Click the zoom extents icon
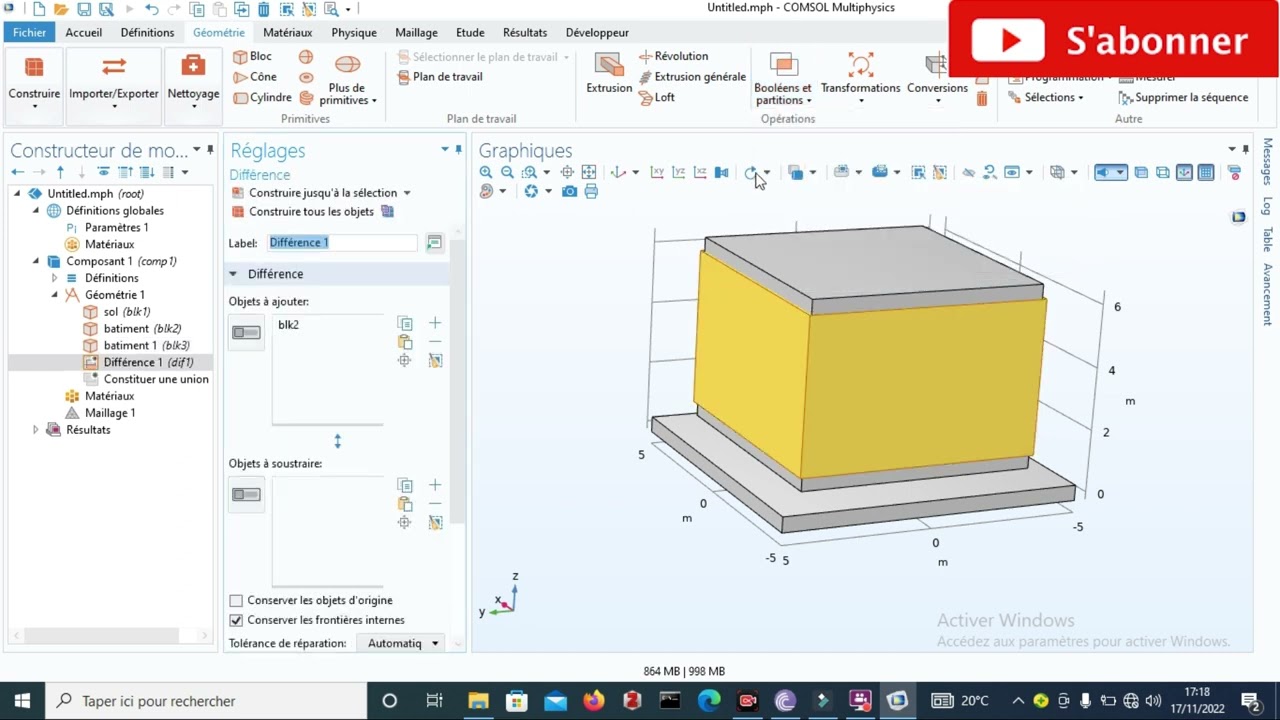Image resolution: width=1280 pixels, height=720 pixels. pyautogui.click(x=589, y=172)
